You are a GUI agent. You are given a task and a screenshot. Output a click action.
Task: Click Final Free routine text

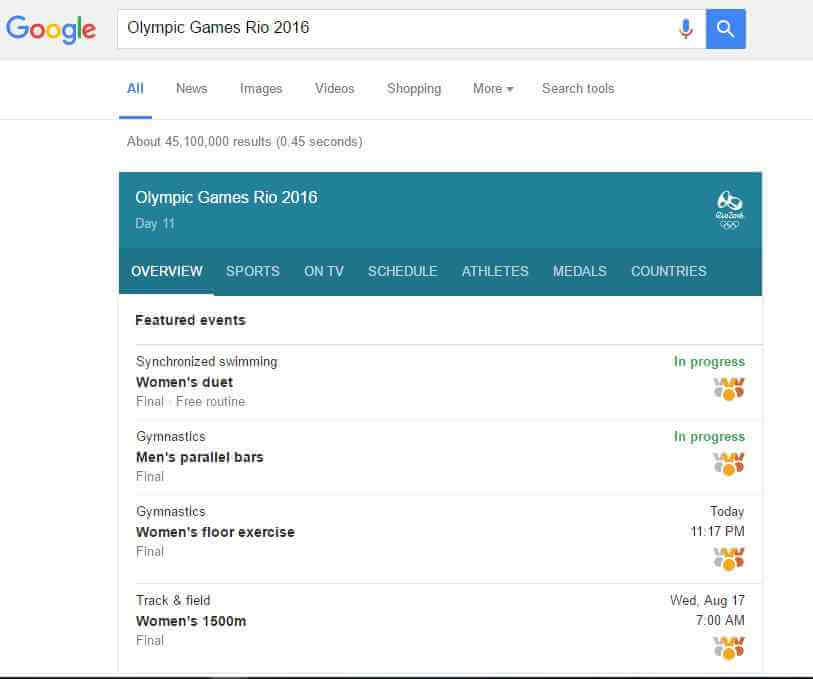click(x=190, y=402)
